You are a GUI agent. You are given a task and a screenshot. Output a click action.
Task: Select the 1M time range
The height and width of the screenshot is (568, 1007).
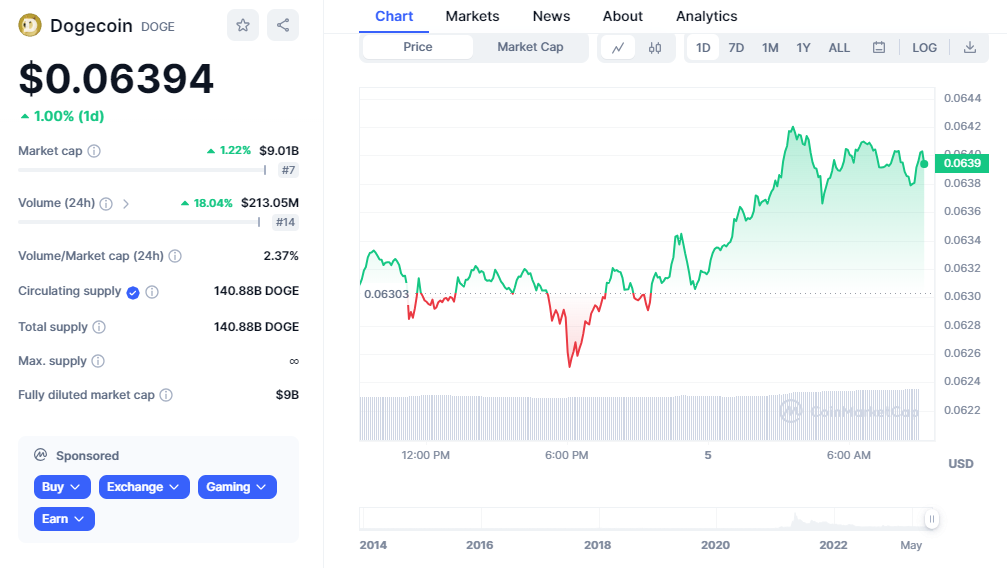pos(770,48)
